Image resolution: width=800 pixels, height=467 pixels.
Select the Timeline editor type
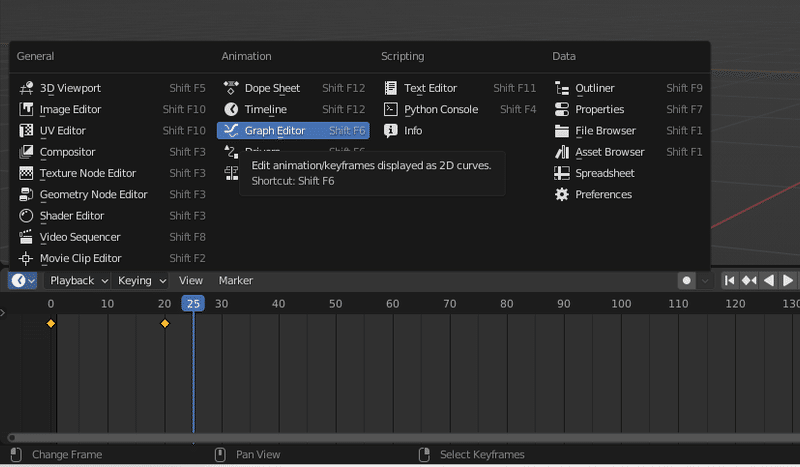click(293, 109)
